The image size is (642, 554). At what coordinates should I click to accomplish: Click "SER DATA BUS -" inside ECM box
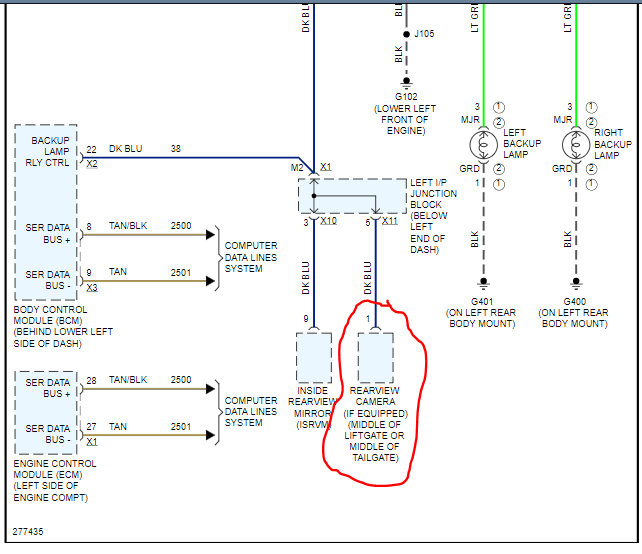47,434
